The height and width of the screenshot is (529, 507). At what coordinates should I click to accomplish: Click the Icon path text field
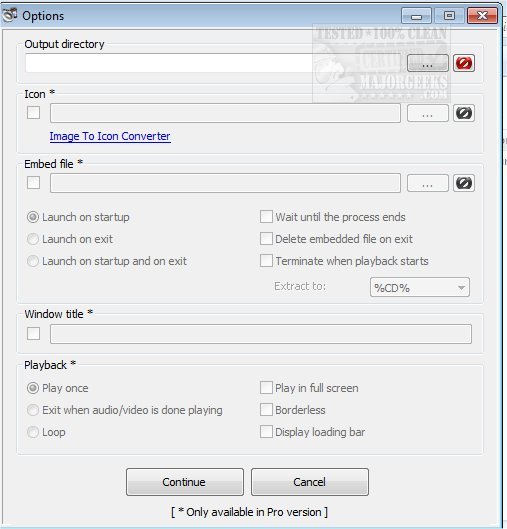pos(225,113)
